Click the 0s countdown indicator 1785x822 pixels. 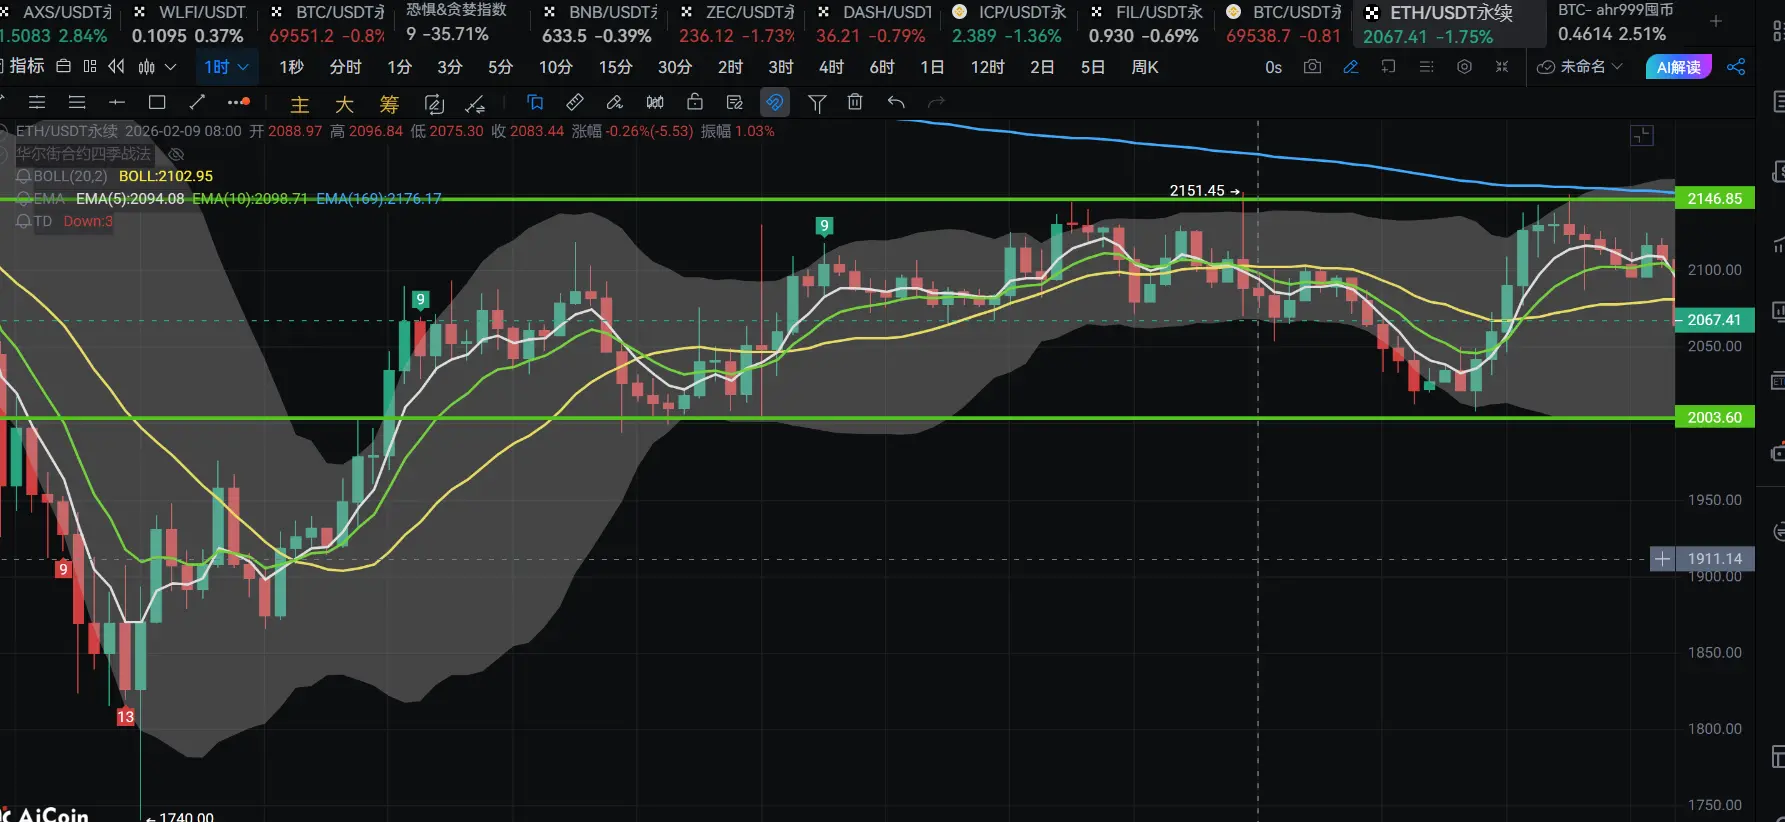point(1273,67)
